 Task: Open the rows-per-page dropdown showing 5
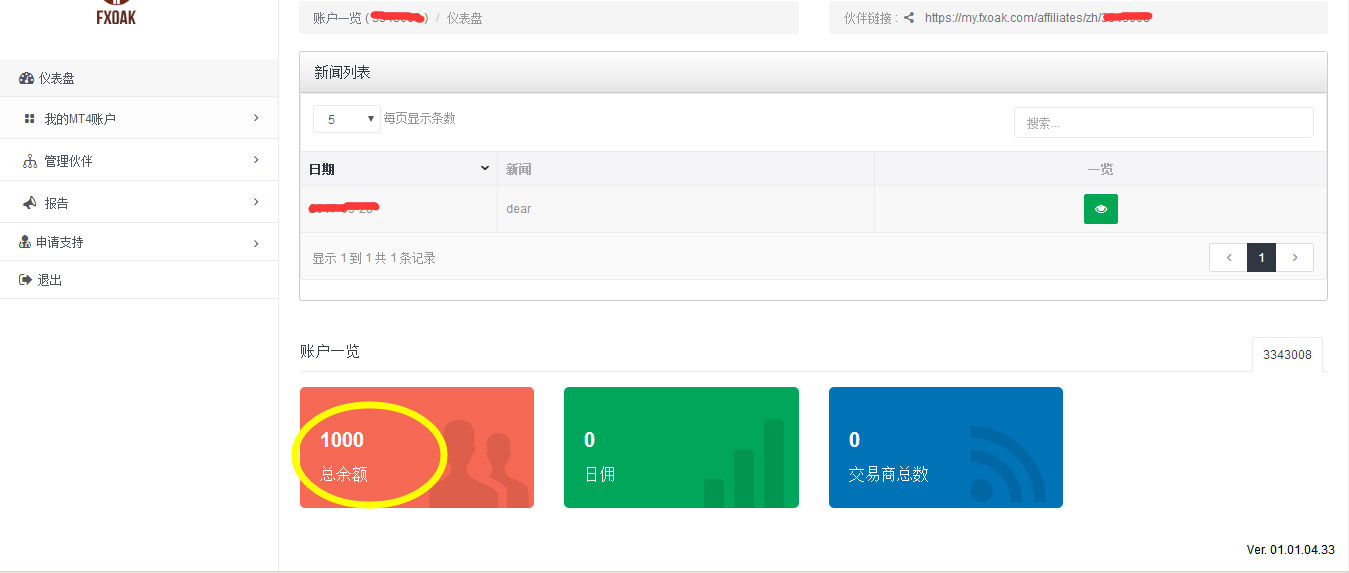click(x=347, y=119)
